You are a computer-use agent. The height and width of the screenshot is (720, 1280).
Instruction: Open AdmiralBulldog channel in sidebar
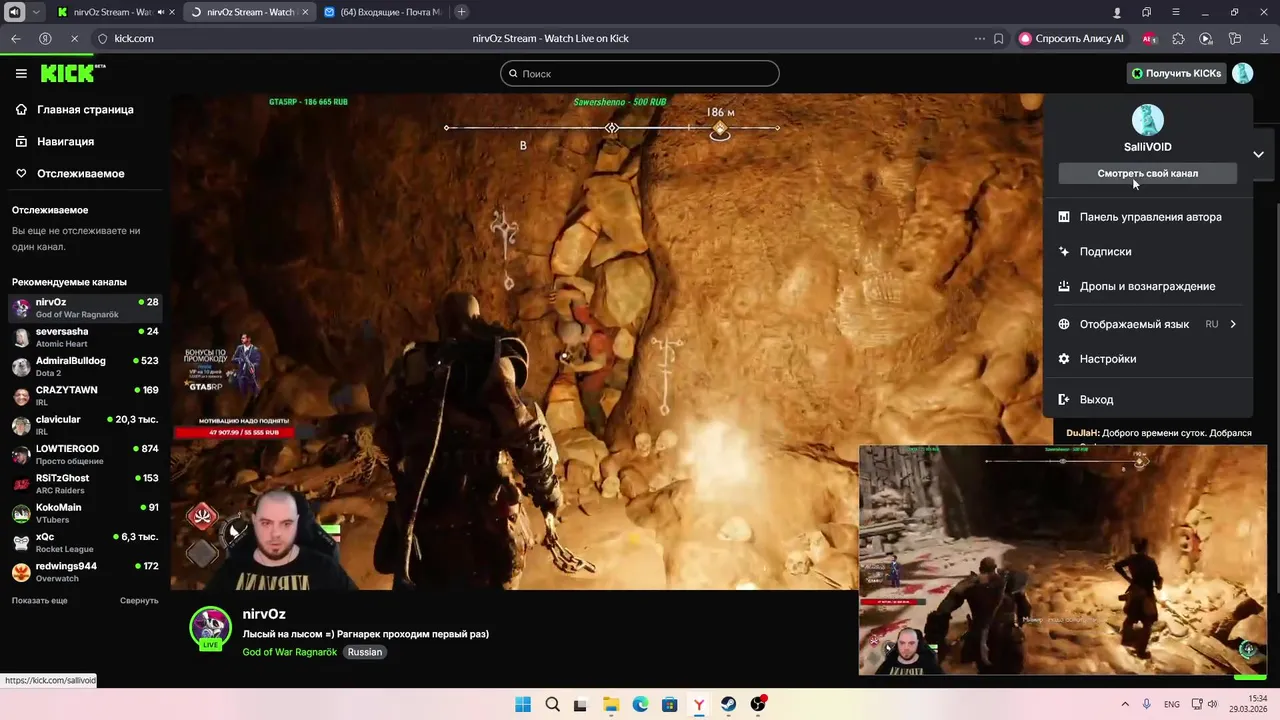[85, 366]
